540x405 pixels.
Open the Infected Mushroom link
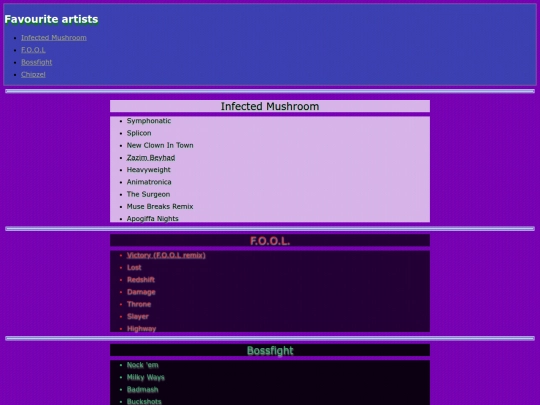tap(54, 38)
